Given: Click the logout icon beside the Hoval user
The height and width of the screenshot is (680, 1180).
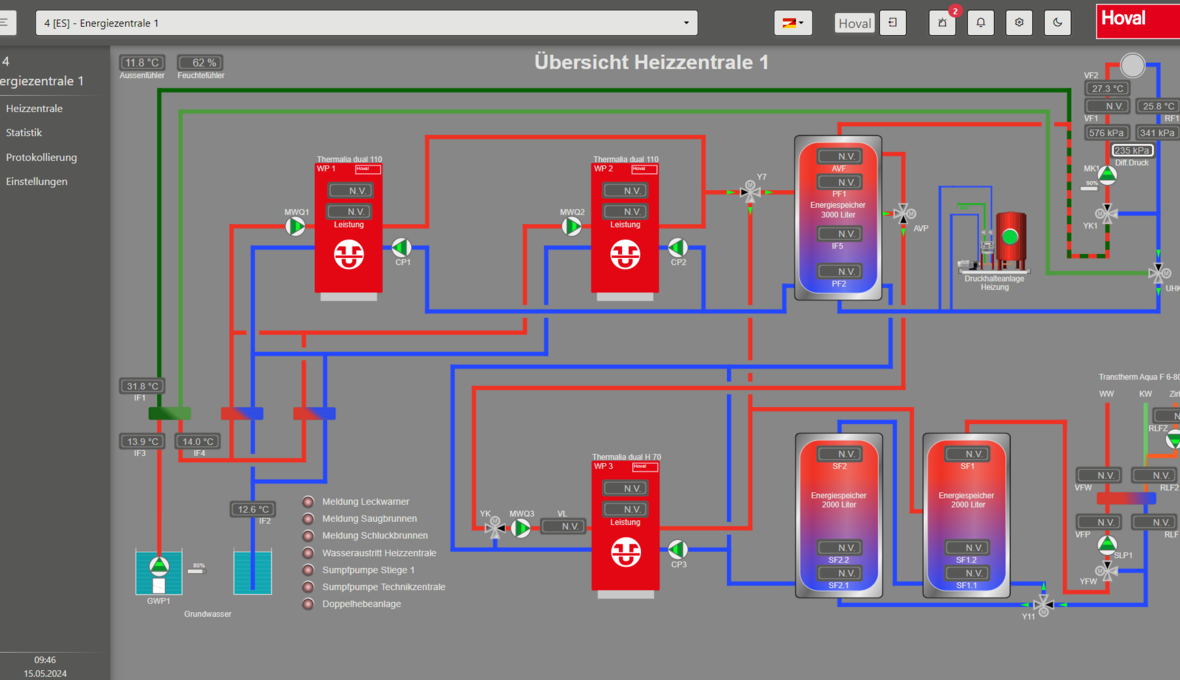Looking at the screenshot, I should [x=893, y=23].
